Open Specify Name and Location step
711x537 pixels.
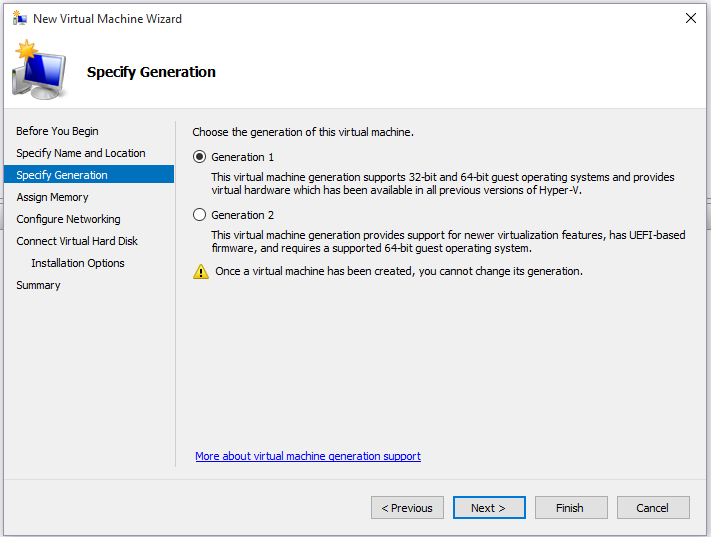click(x=80, y=153)
